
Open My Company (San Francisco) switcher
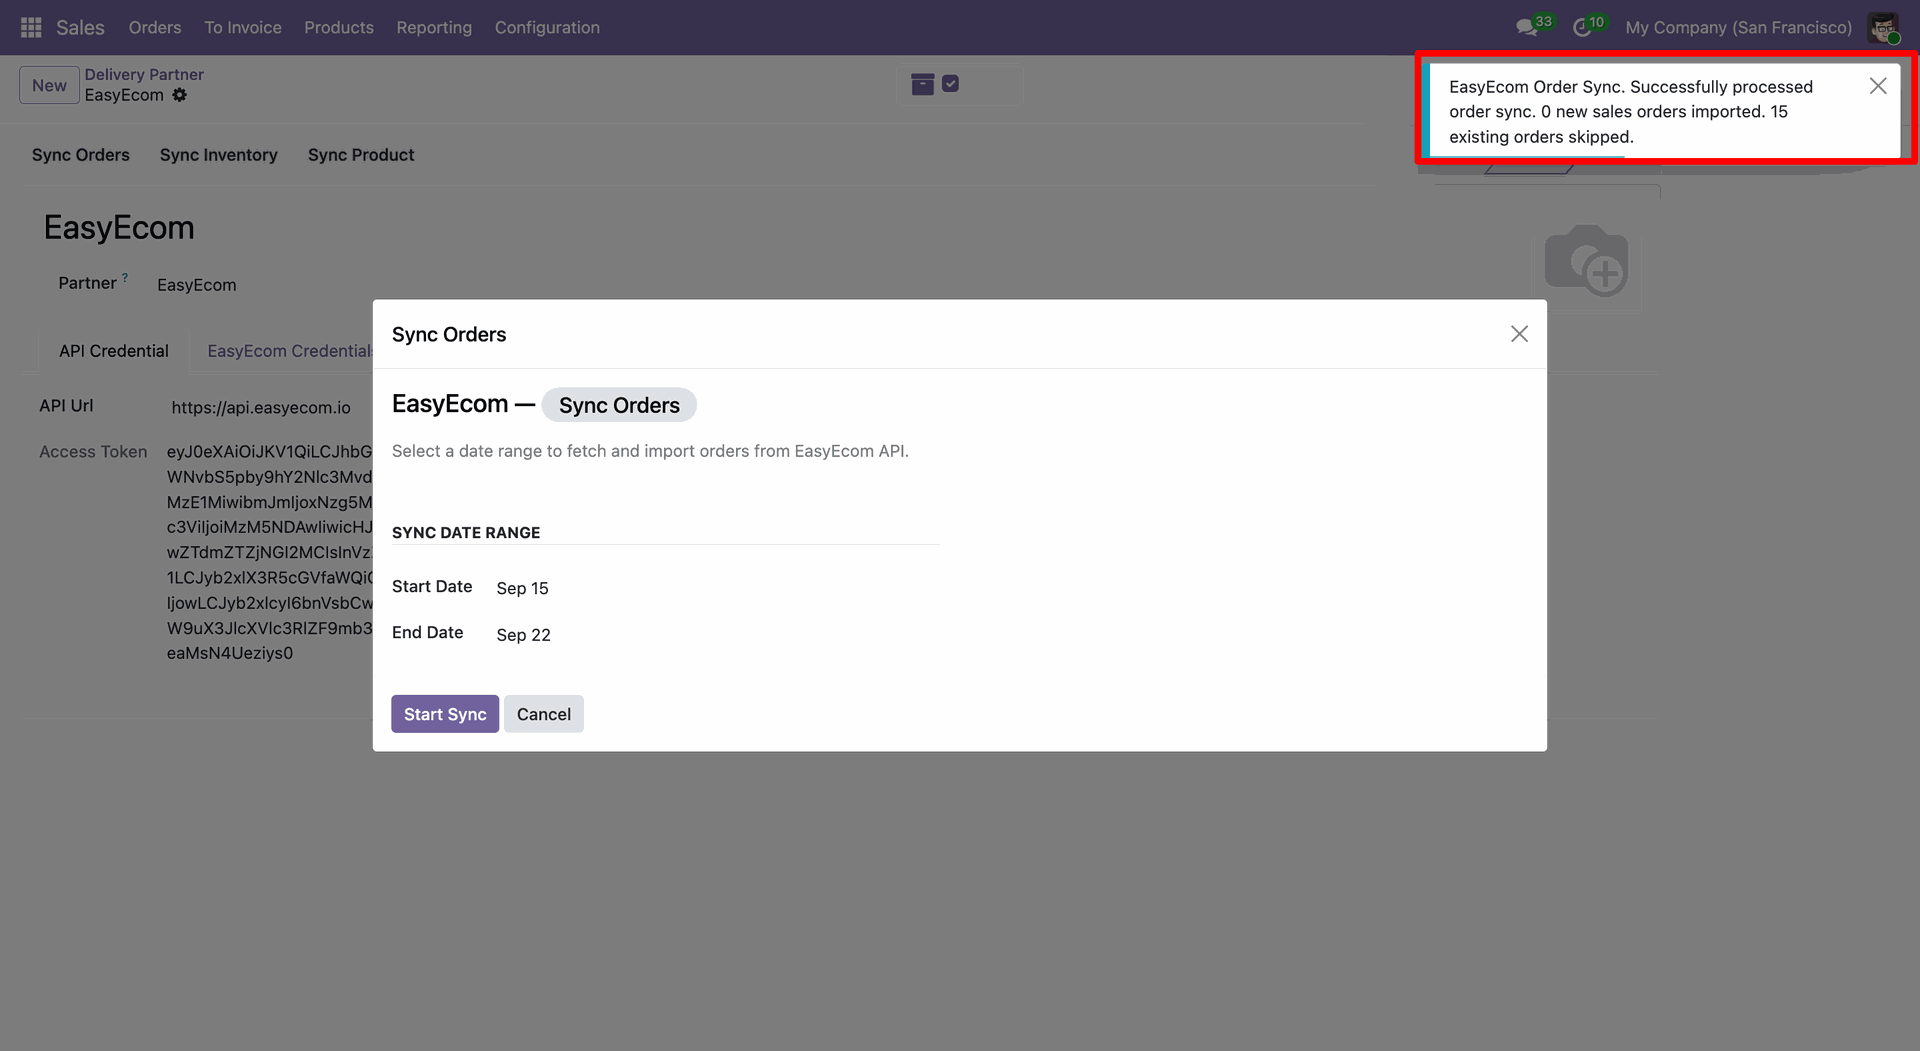click(1738, 27)
